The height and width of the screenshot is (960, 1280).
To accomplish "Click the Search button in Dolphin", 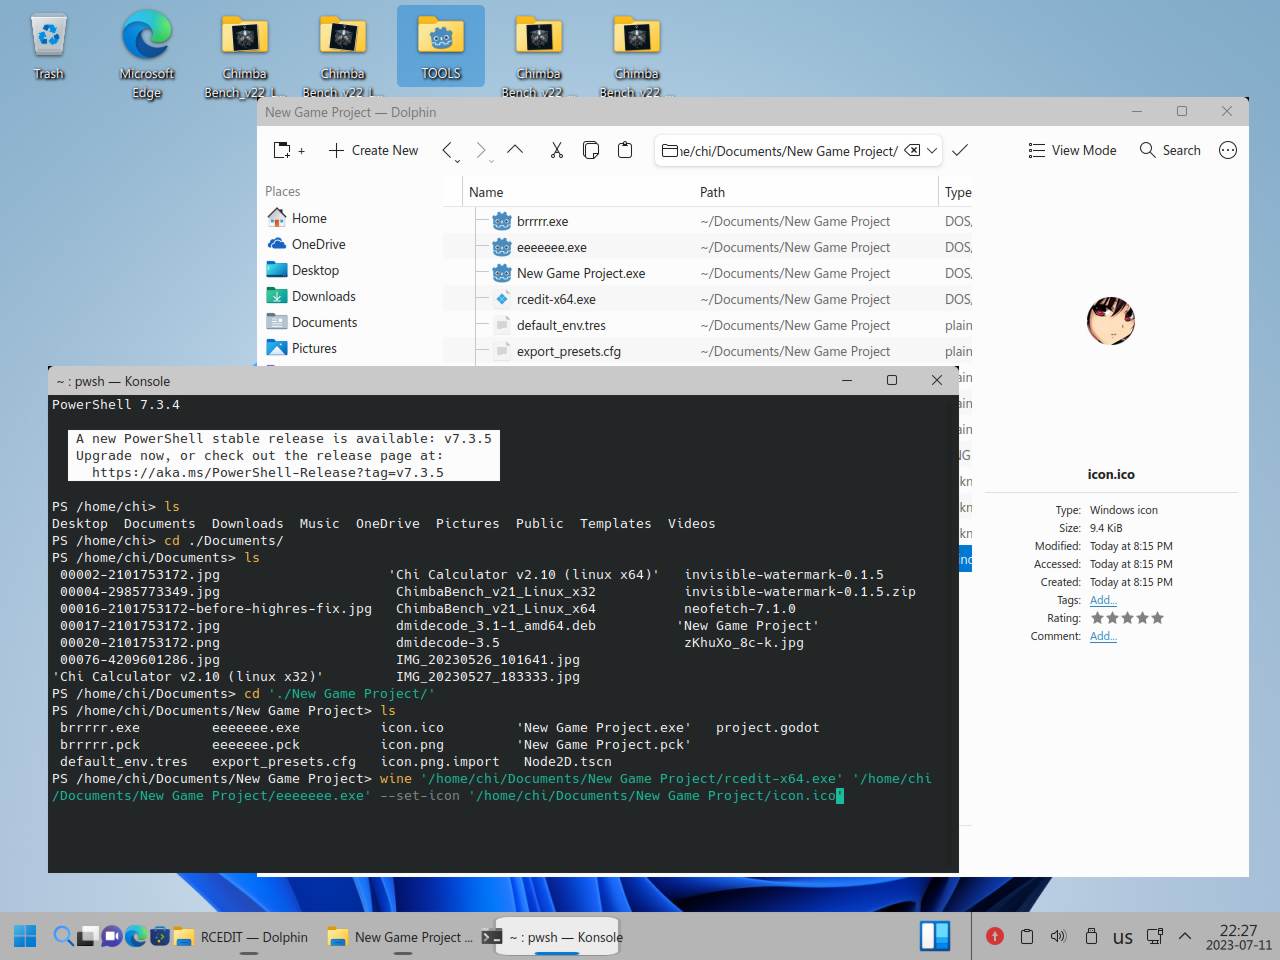I will point(1170,150).
